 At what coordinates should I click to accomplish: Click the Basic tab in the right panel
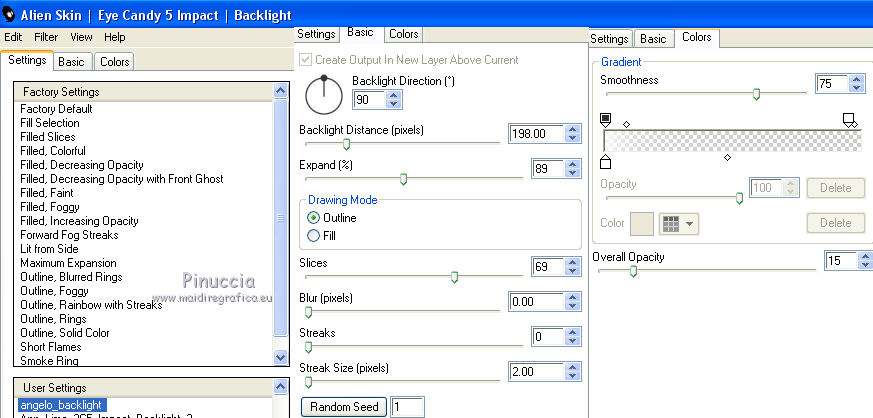(x=653, y=39)
